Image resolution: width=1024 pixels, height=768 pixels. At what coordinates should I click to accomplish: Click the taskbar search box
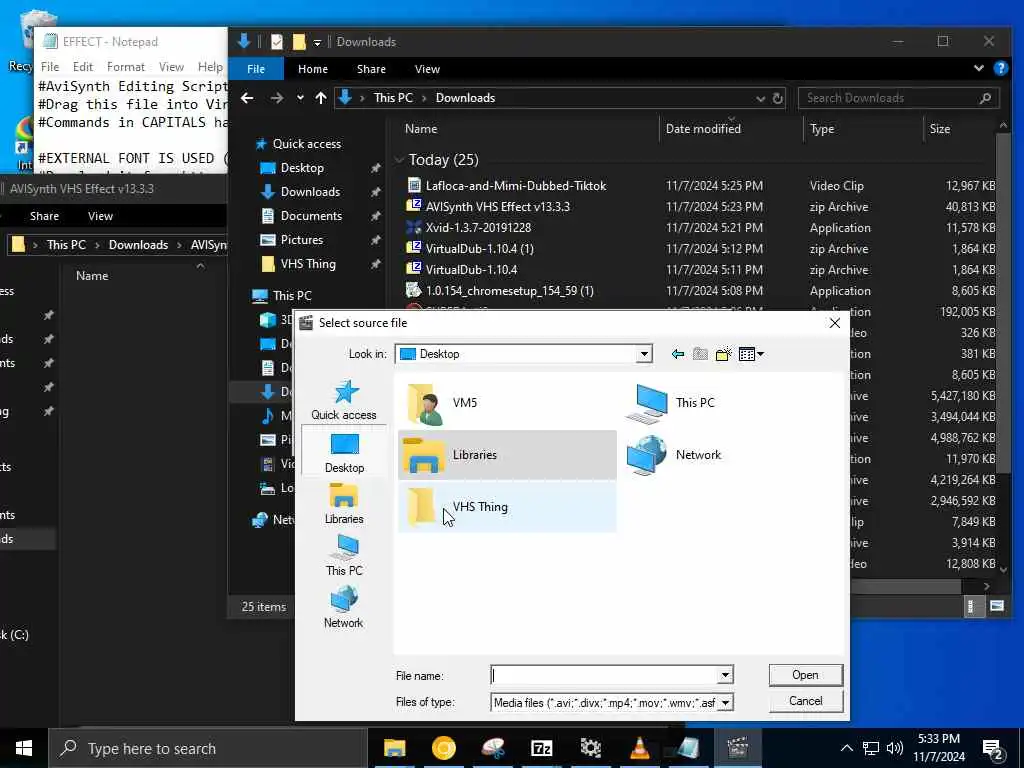click(208, 748)
